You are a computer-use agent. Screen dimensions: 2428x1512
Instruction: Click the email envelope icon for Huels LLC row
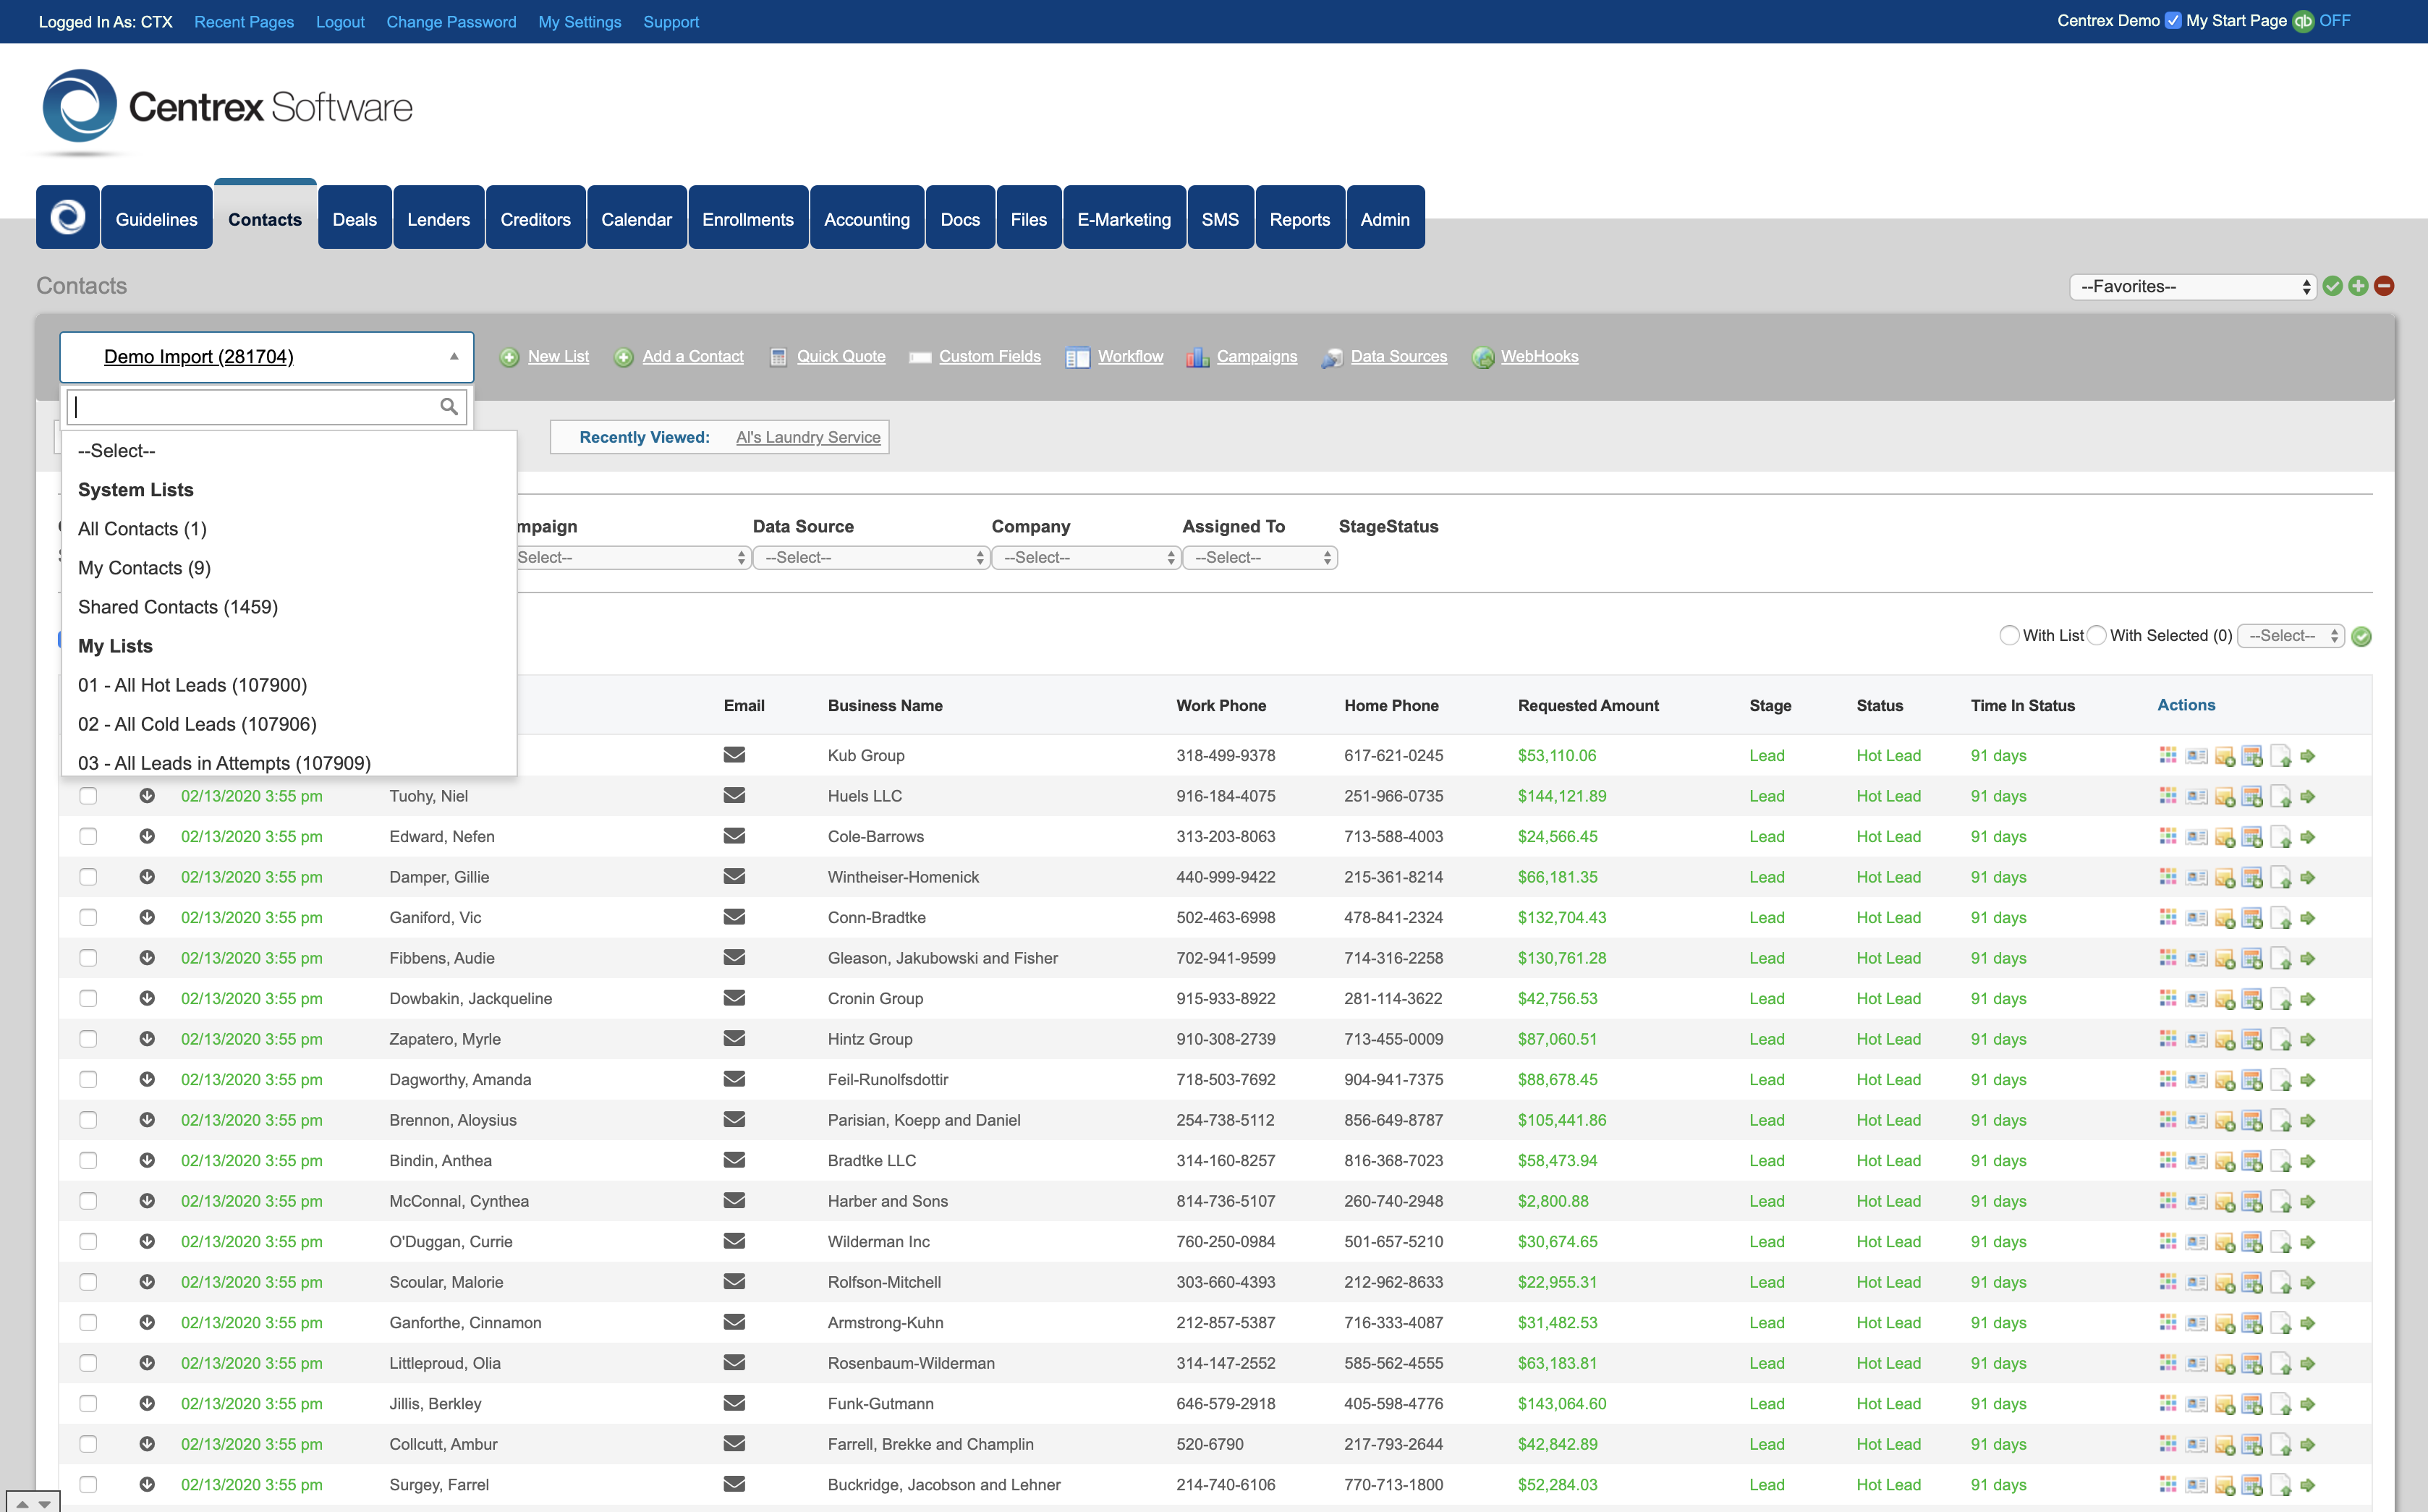734,796
